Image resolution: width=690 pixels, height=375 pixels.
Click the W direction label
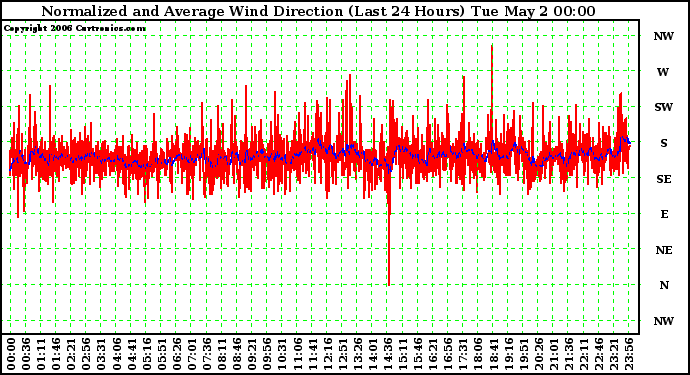pos(663,72)
